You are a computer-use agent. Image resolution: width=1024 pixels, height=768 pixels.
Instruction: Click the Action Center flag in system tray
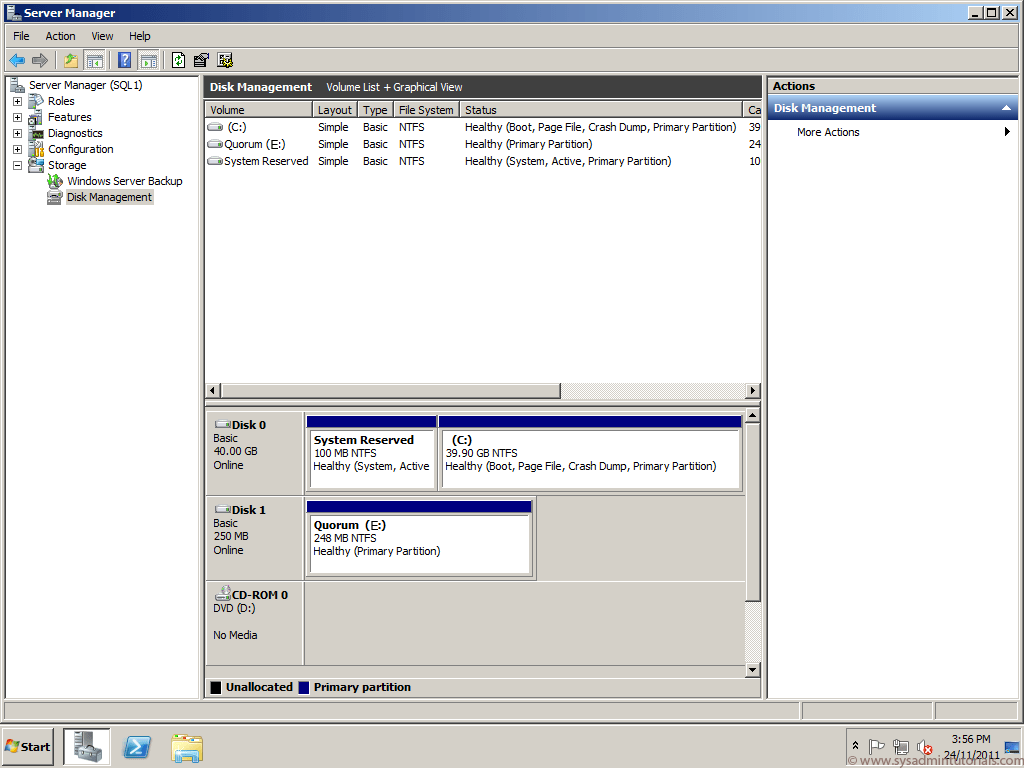(877, 746)
